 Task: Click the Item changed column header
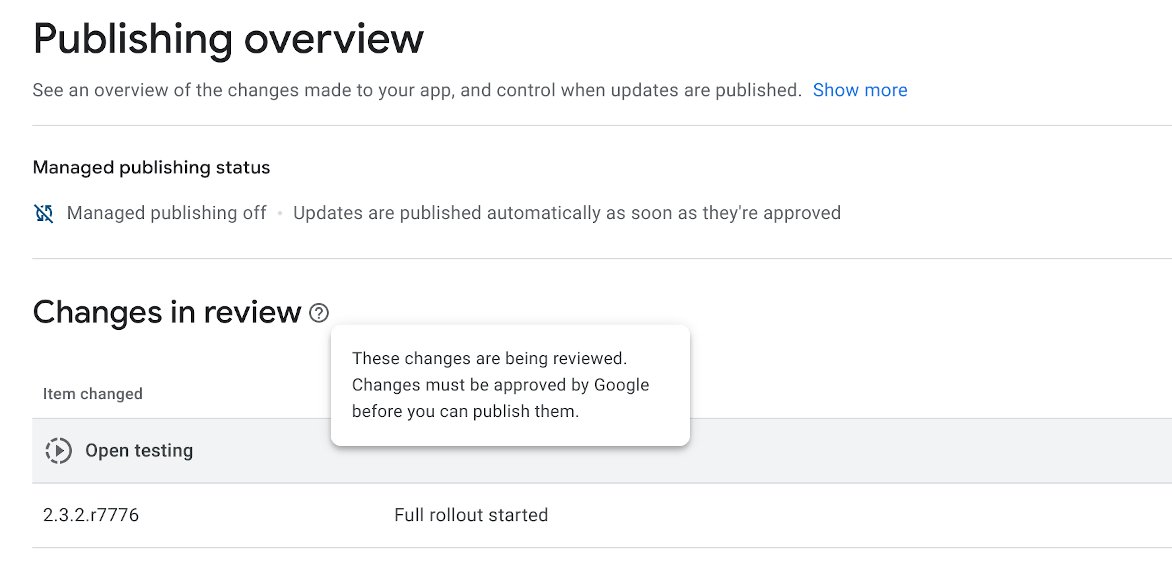click(93, 394)
